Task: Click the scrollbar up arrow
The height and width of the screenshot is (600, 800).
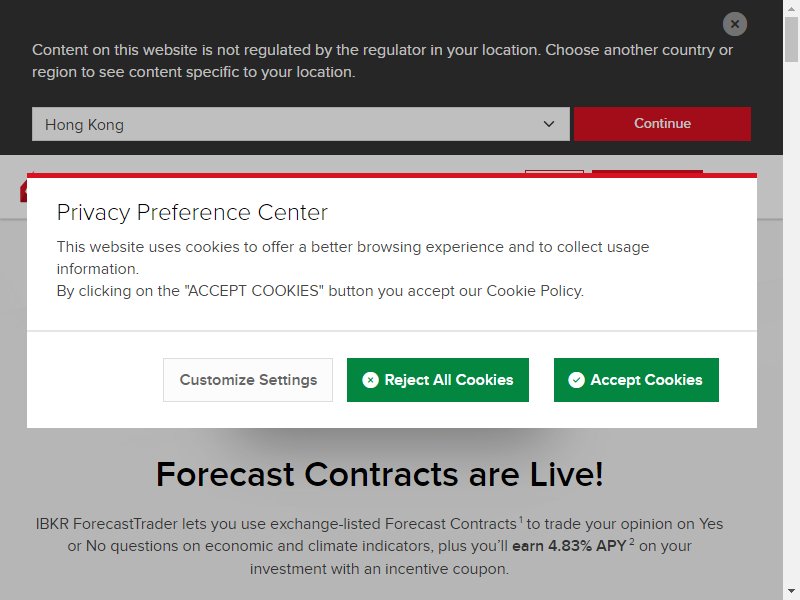Action: (x=791, y=9)
